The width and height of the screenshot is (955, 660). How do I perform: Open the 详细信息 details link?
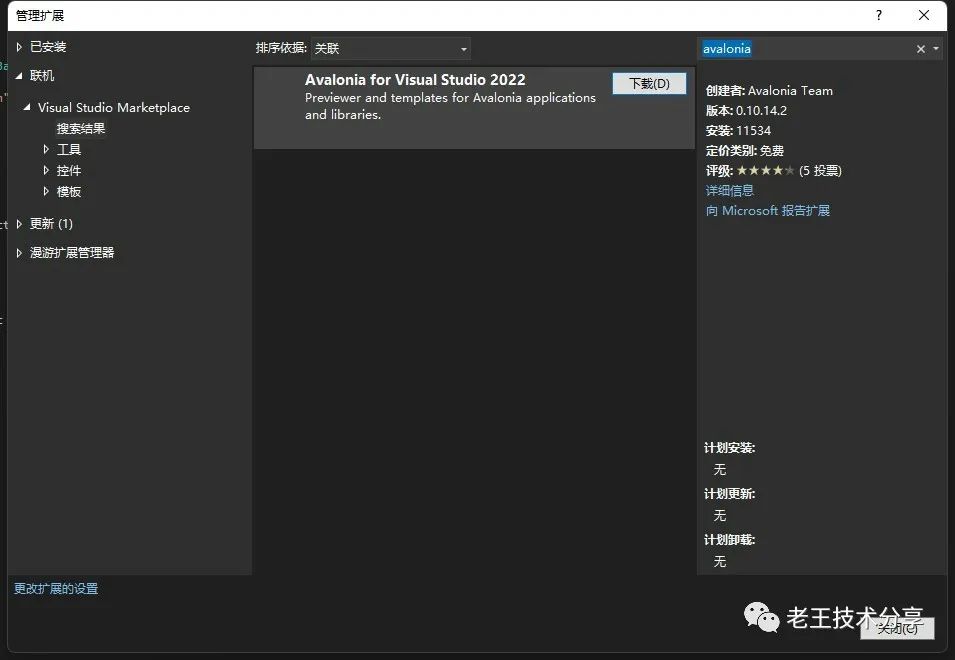[730, 191]
